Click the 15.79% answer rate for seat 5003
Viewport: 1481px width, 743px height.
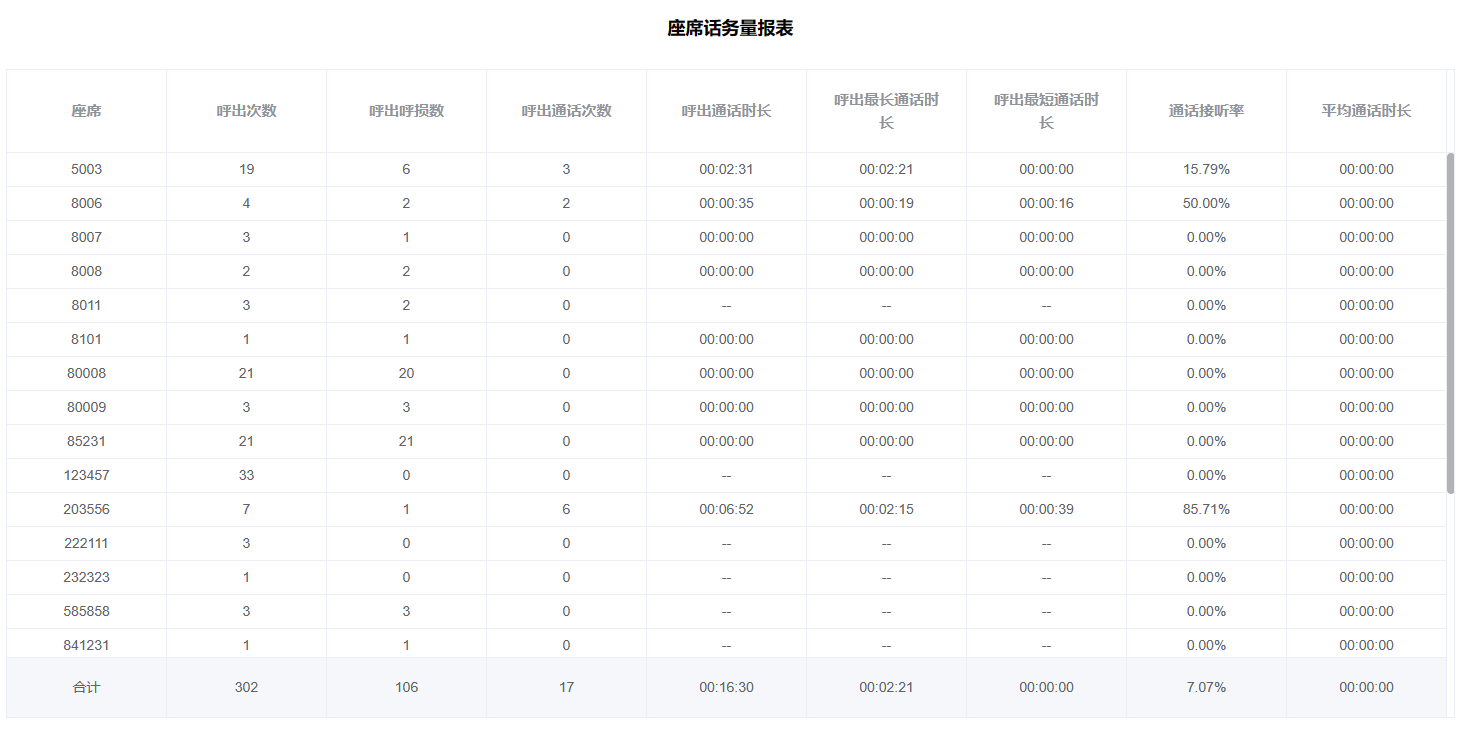click(1206, 170)
